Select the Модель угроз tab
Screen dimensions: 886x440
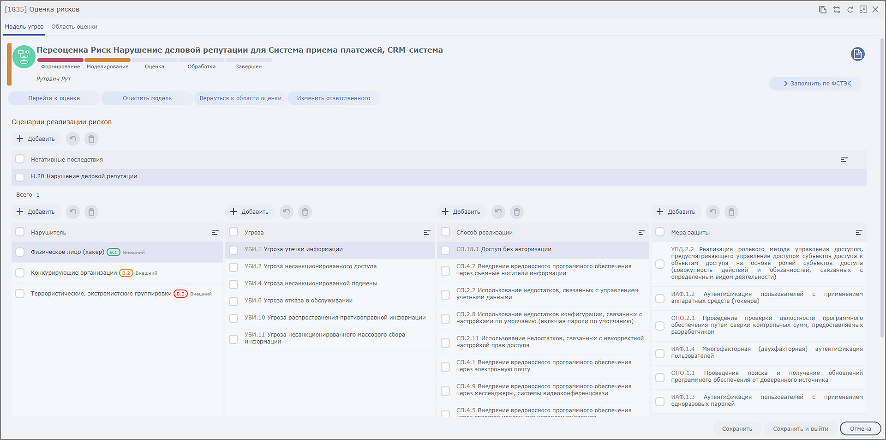tap(25, 25)
